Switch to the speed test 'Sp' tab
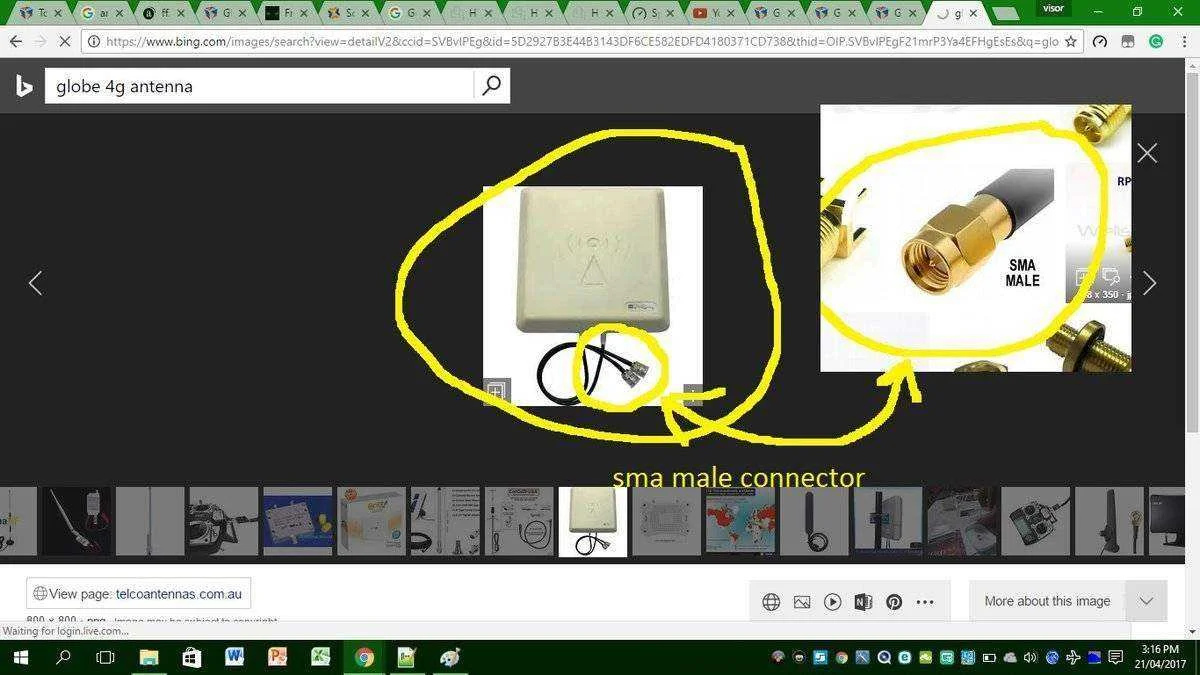 coord(651,13)
